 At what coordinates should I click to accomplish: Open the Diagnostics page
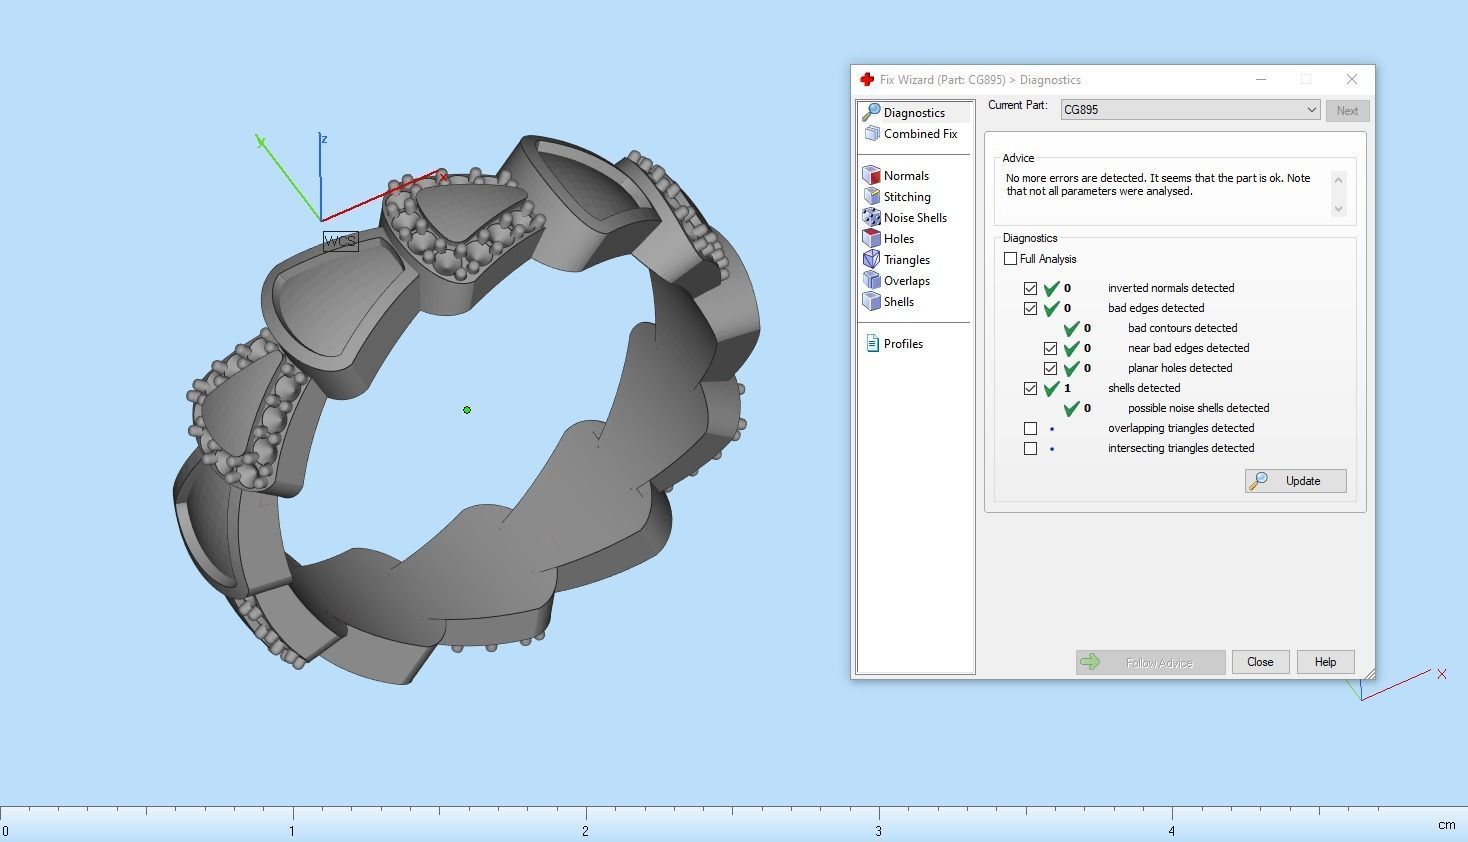(914, 112)
